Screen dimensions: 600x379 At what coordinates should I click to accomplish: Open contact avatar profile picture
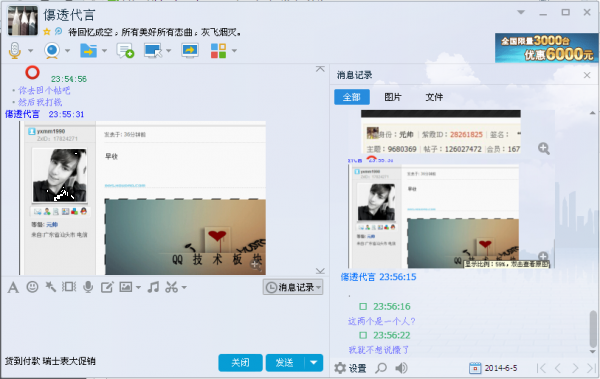[23, 21]
